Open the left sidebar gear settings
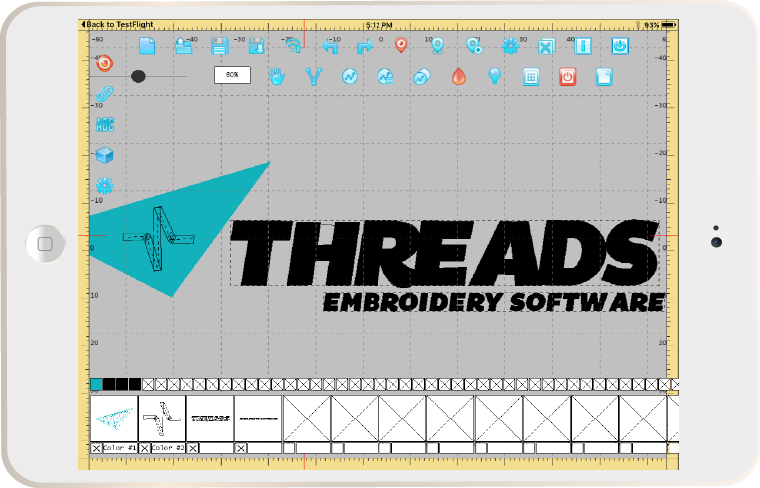The width and height of the screenshot is (760, 488). coord(104,186)
